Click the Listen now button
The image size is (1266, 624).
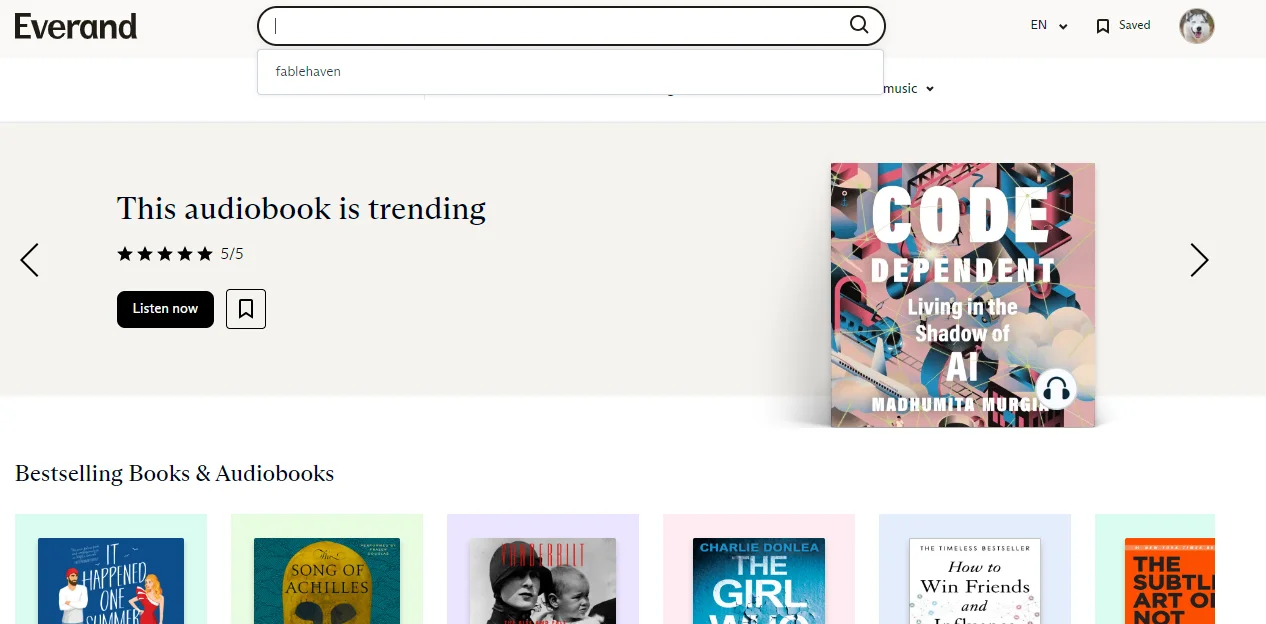click(x=165, y=309)
